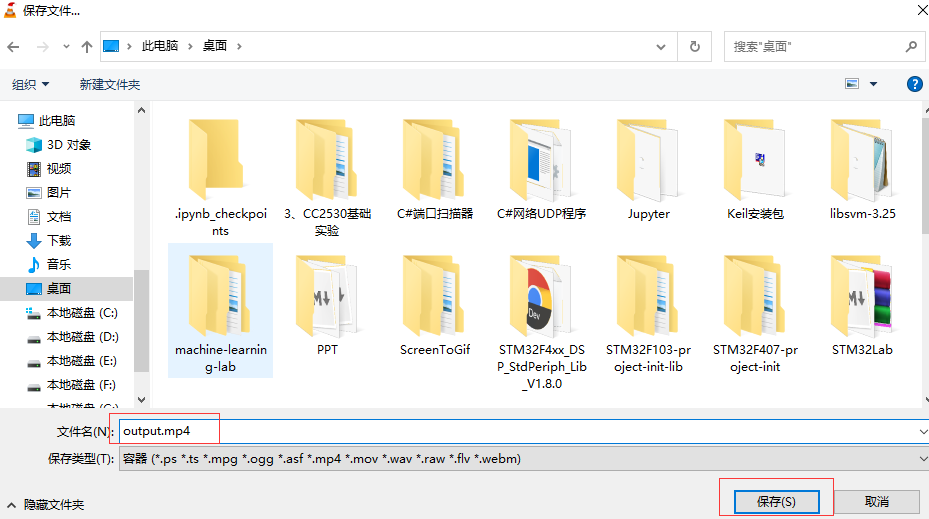This screenshot has width=929, height=519.
Task: Select 3D 对象 in the navigation pane
Action: pyautogui.click(x=59, y=145)
